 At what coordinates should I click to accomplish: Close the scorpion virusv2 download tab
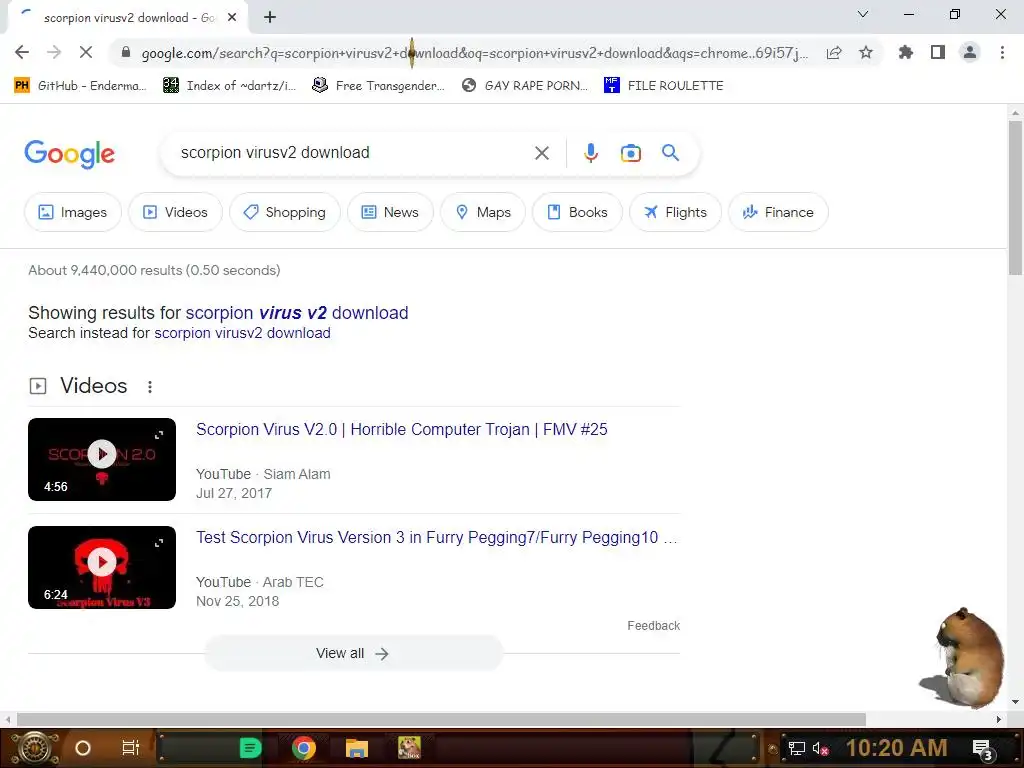pyautogui.click(x=232, y=18)
